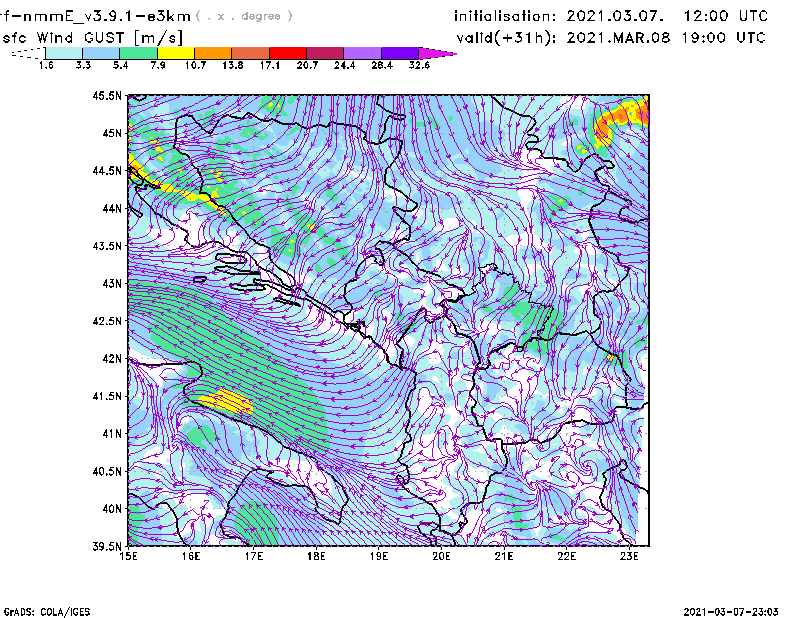The width and height of the screenshot is (800, 618).
Task: Click the 40.5N latitude label
Action: click(x=107, y=471)
